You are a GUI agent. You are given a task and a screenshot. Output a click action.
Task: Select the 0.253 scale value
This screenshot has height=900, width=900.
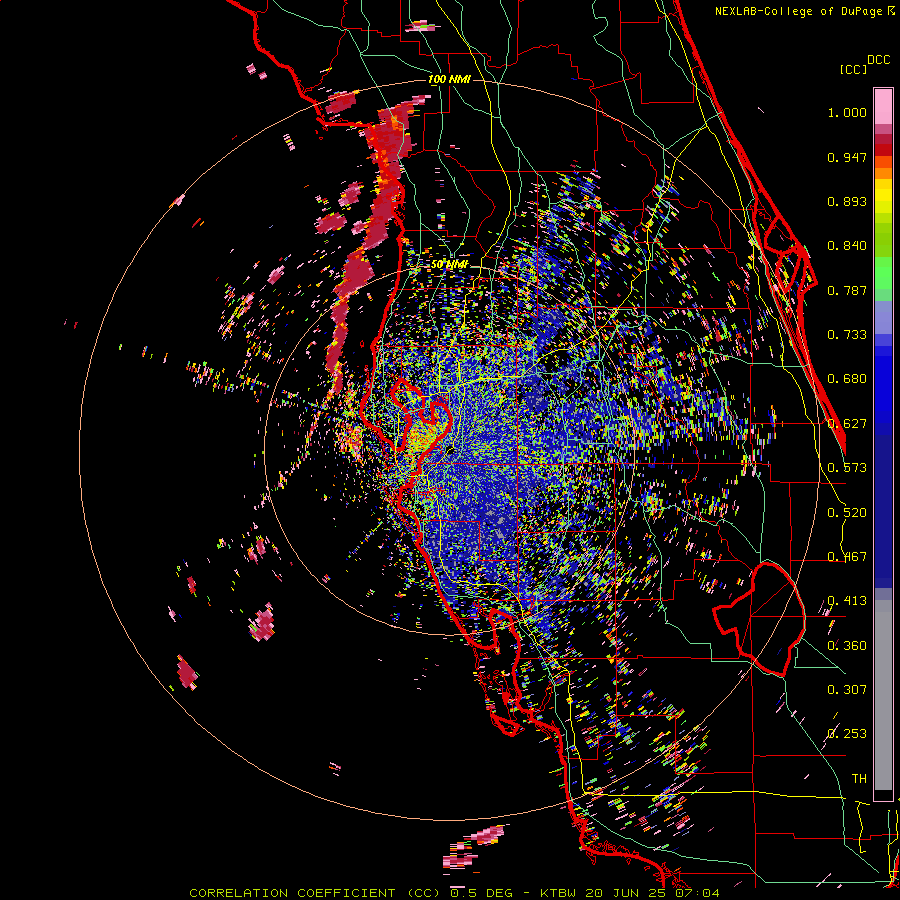tap(847, 734)
